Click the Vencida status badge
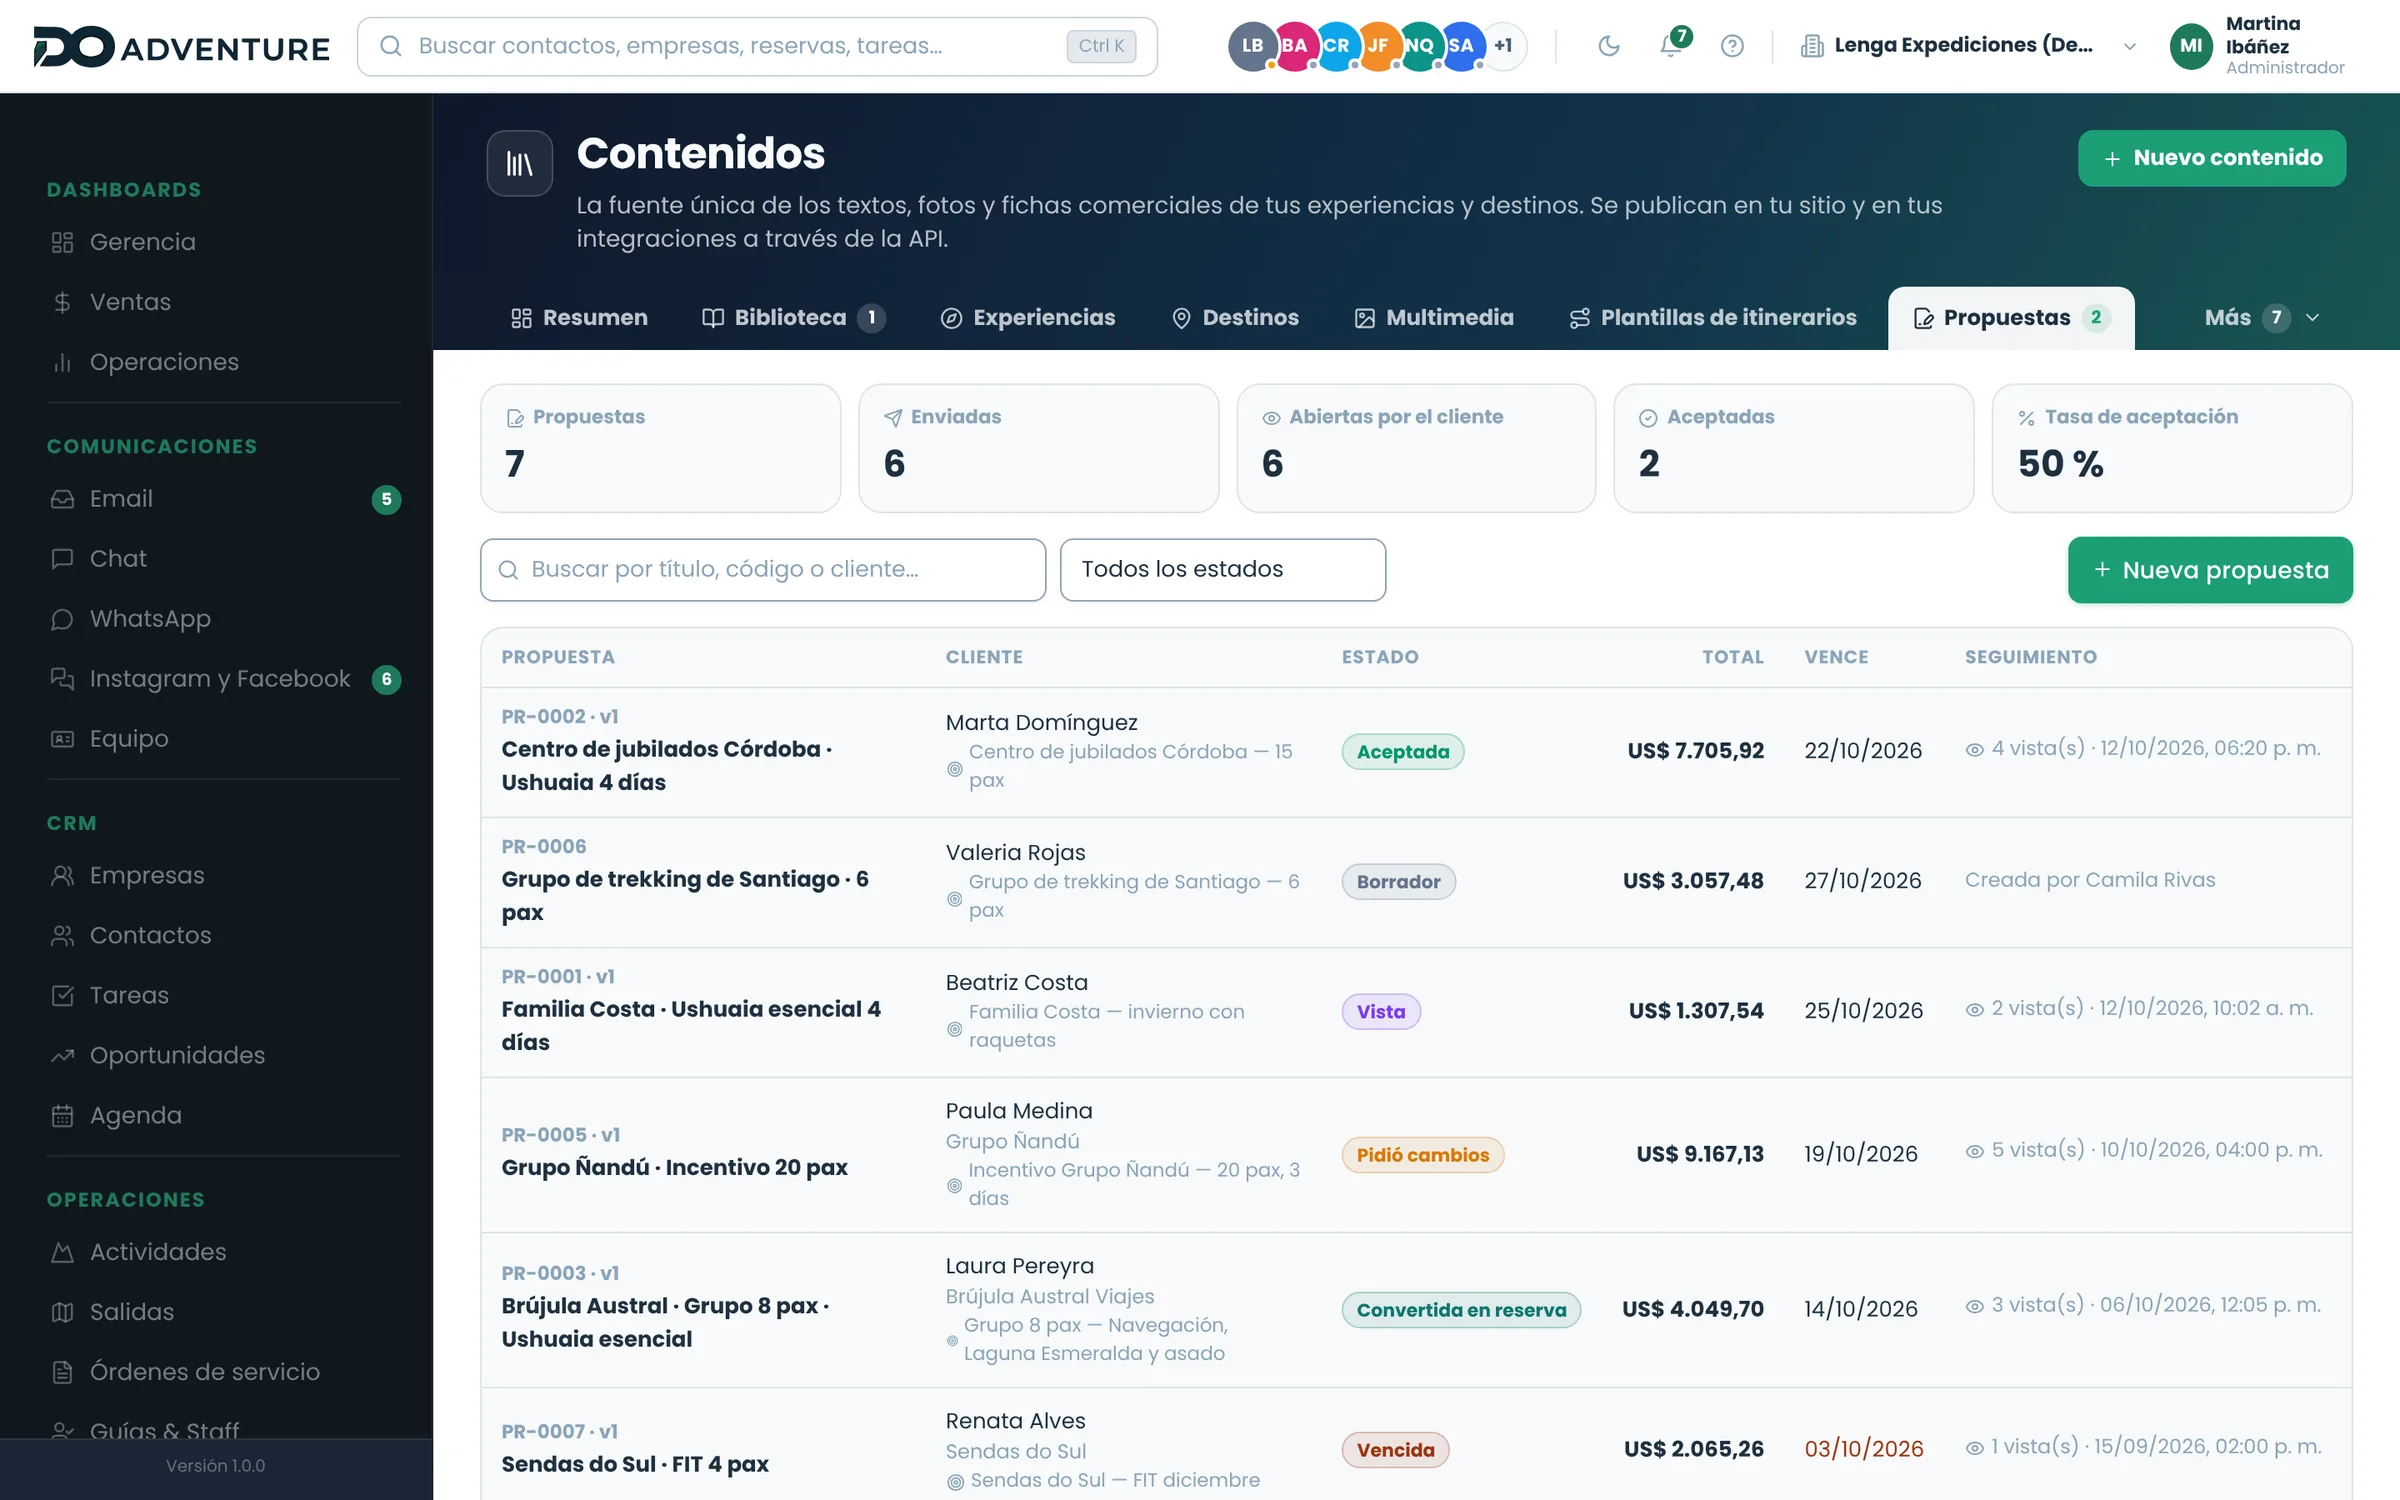The width and height of the screenshot is (2400, 1500). [x=1395, y=1450]
